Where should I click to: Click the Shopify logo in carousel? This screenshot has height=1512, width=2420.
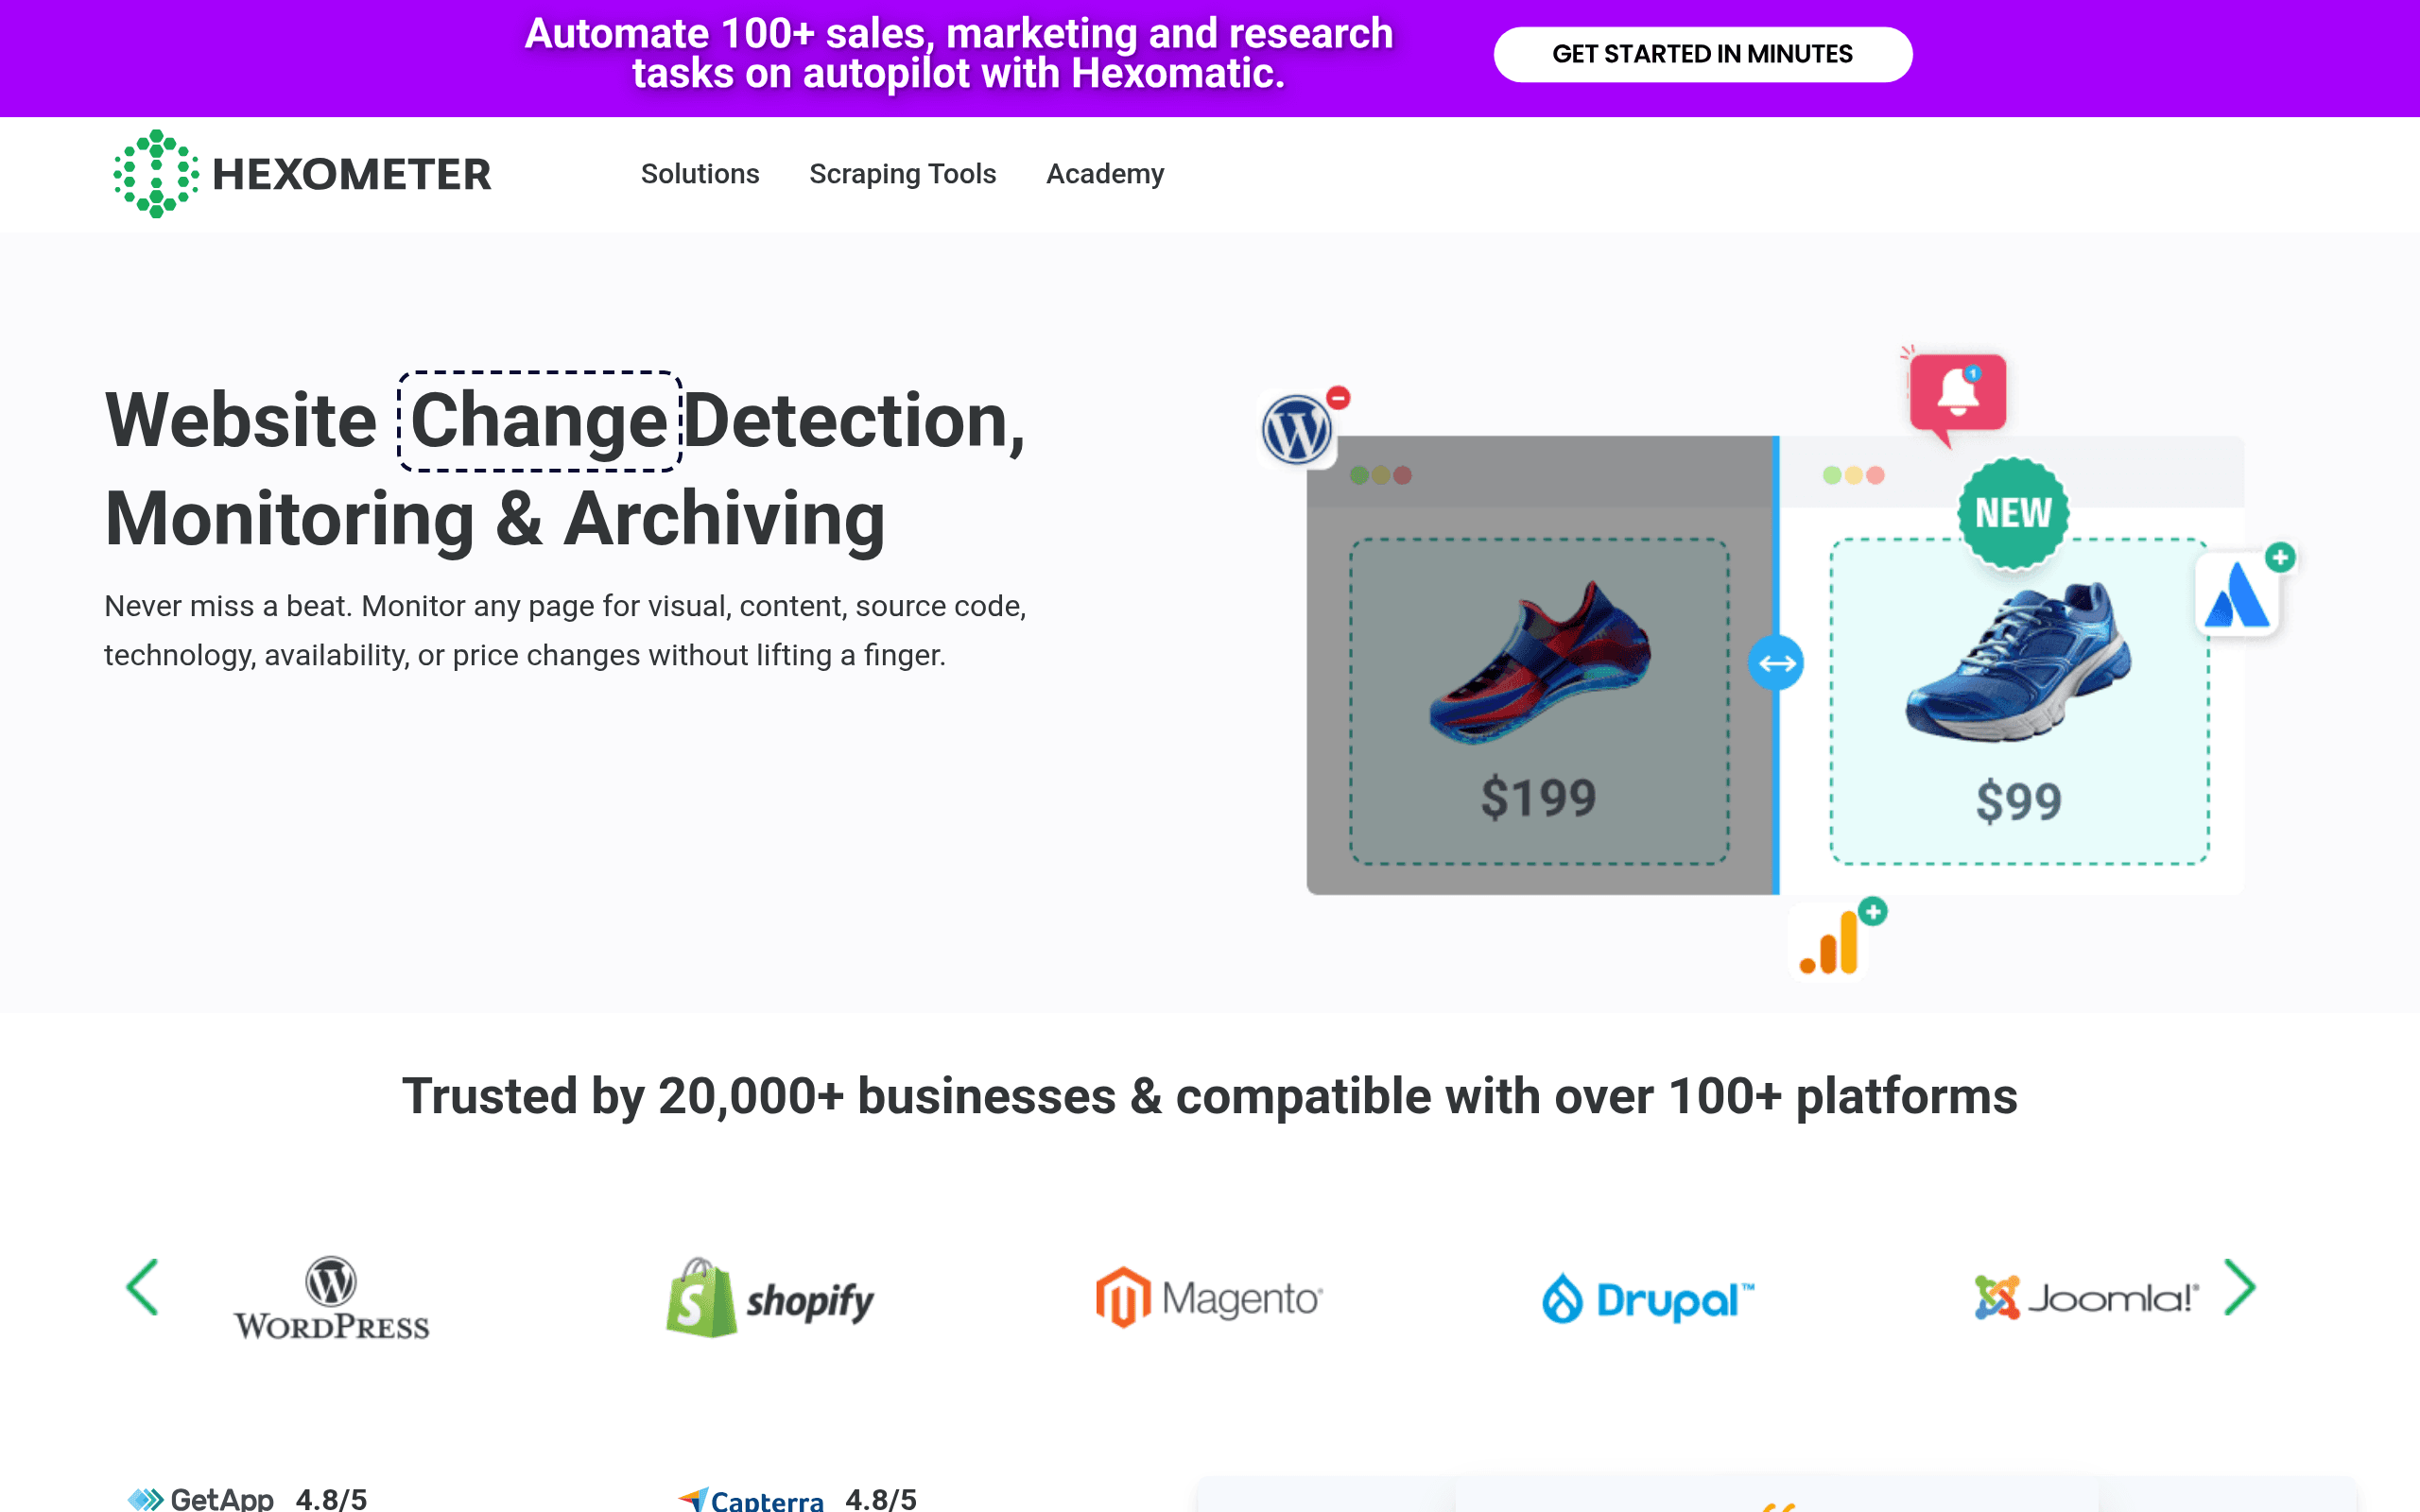click(x=770, y=1298)
